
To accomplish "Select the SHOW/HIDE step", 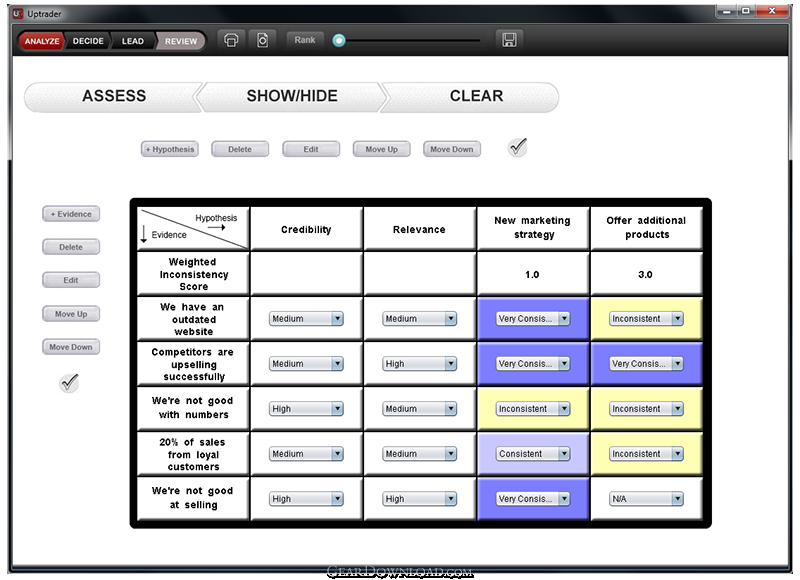I will tap(292, 96).
